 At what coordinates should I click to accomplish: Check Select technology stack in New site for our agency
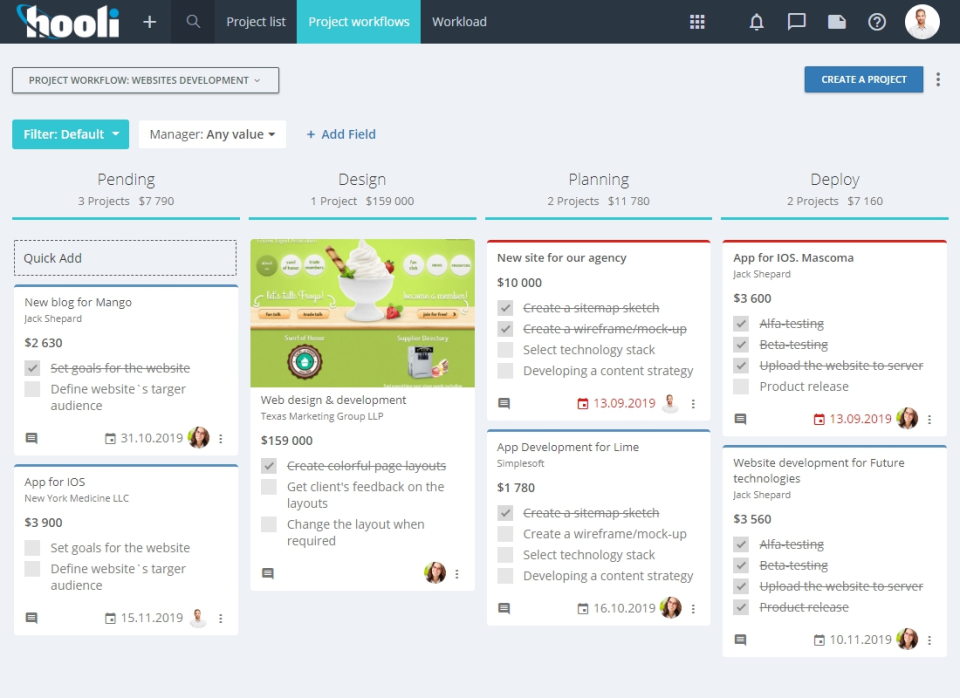coord(505,350)
